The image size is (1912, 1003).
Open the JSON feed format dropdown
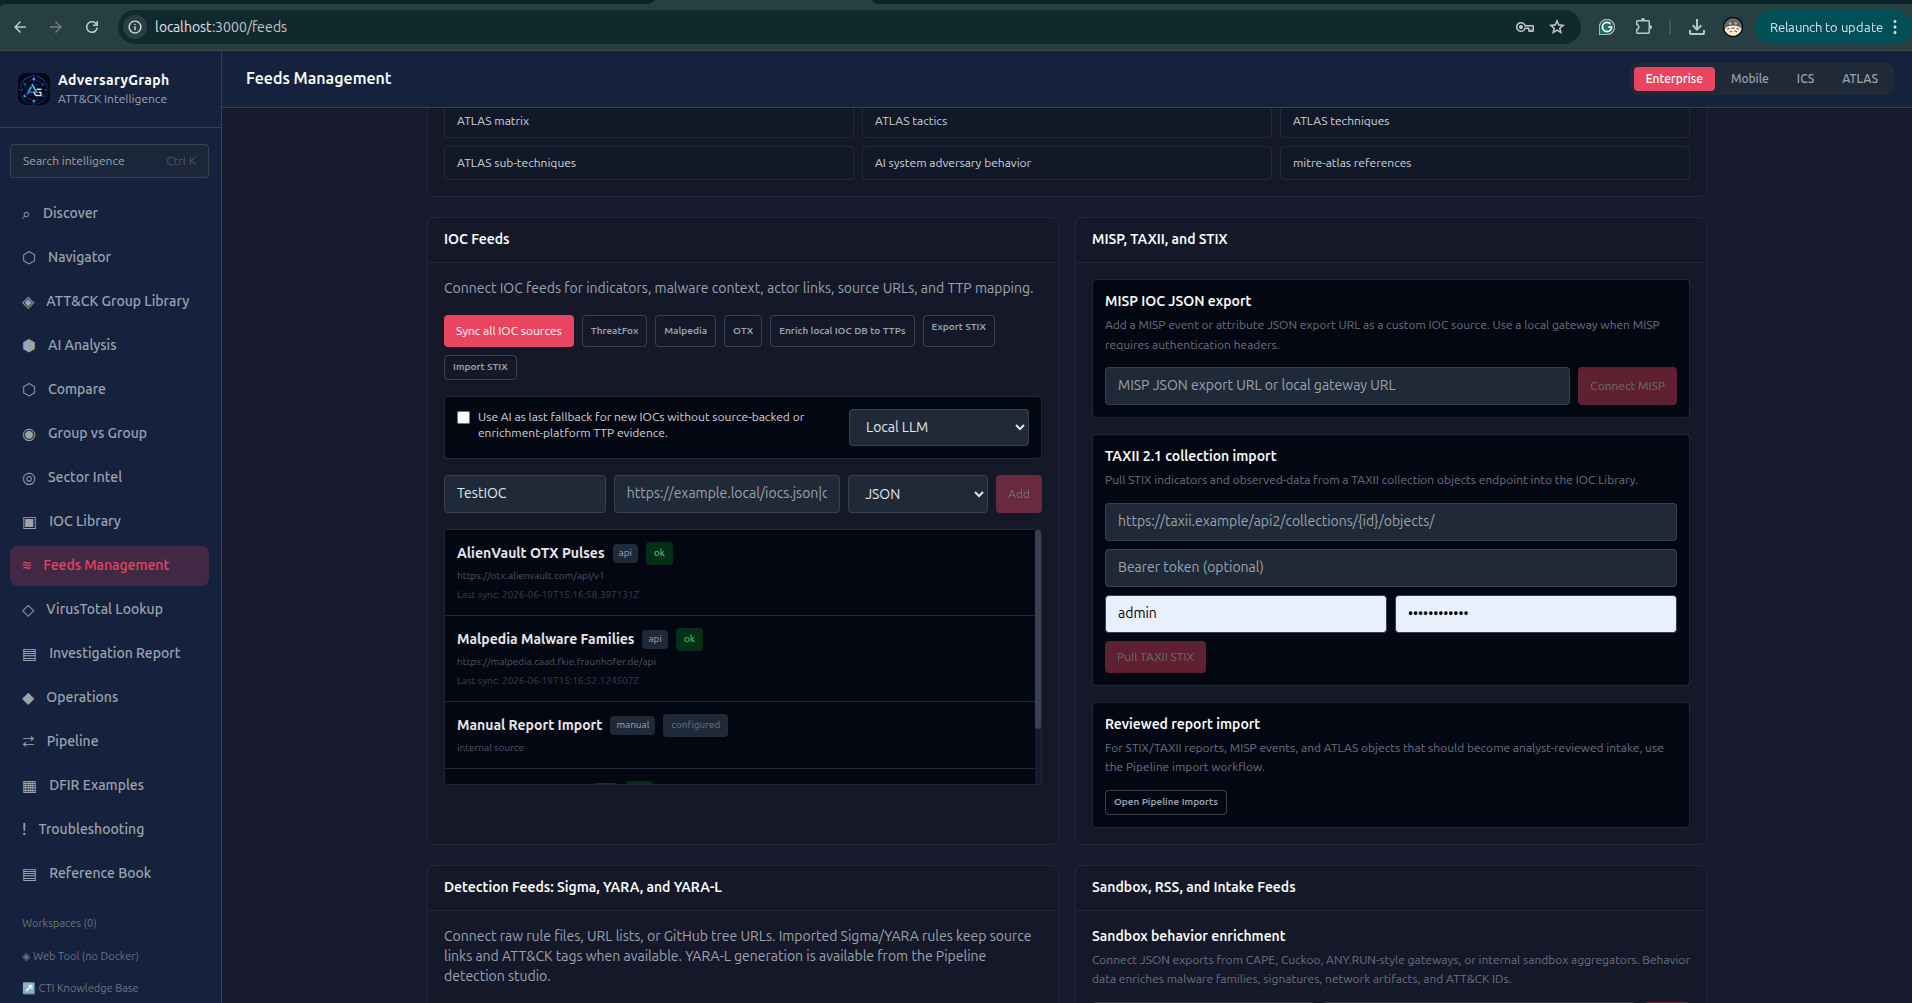(x=918, y=494)
